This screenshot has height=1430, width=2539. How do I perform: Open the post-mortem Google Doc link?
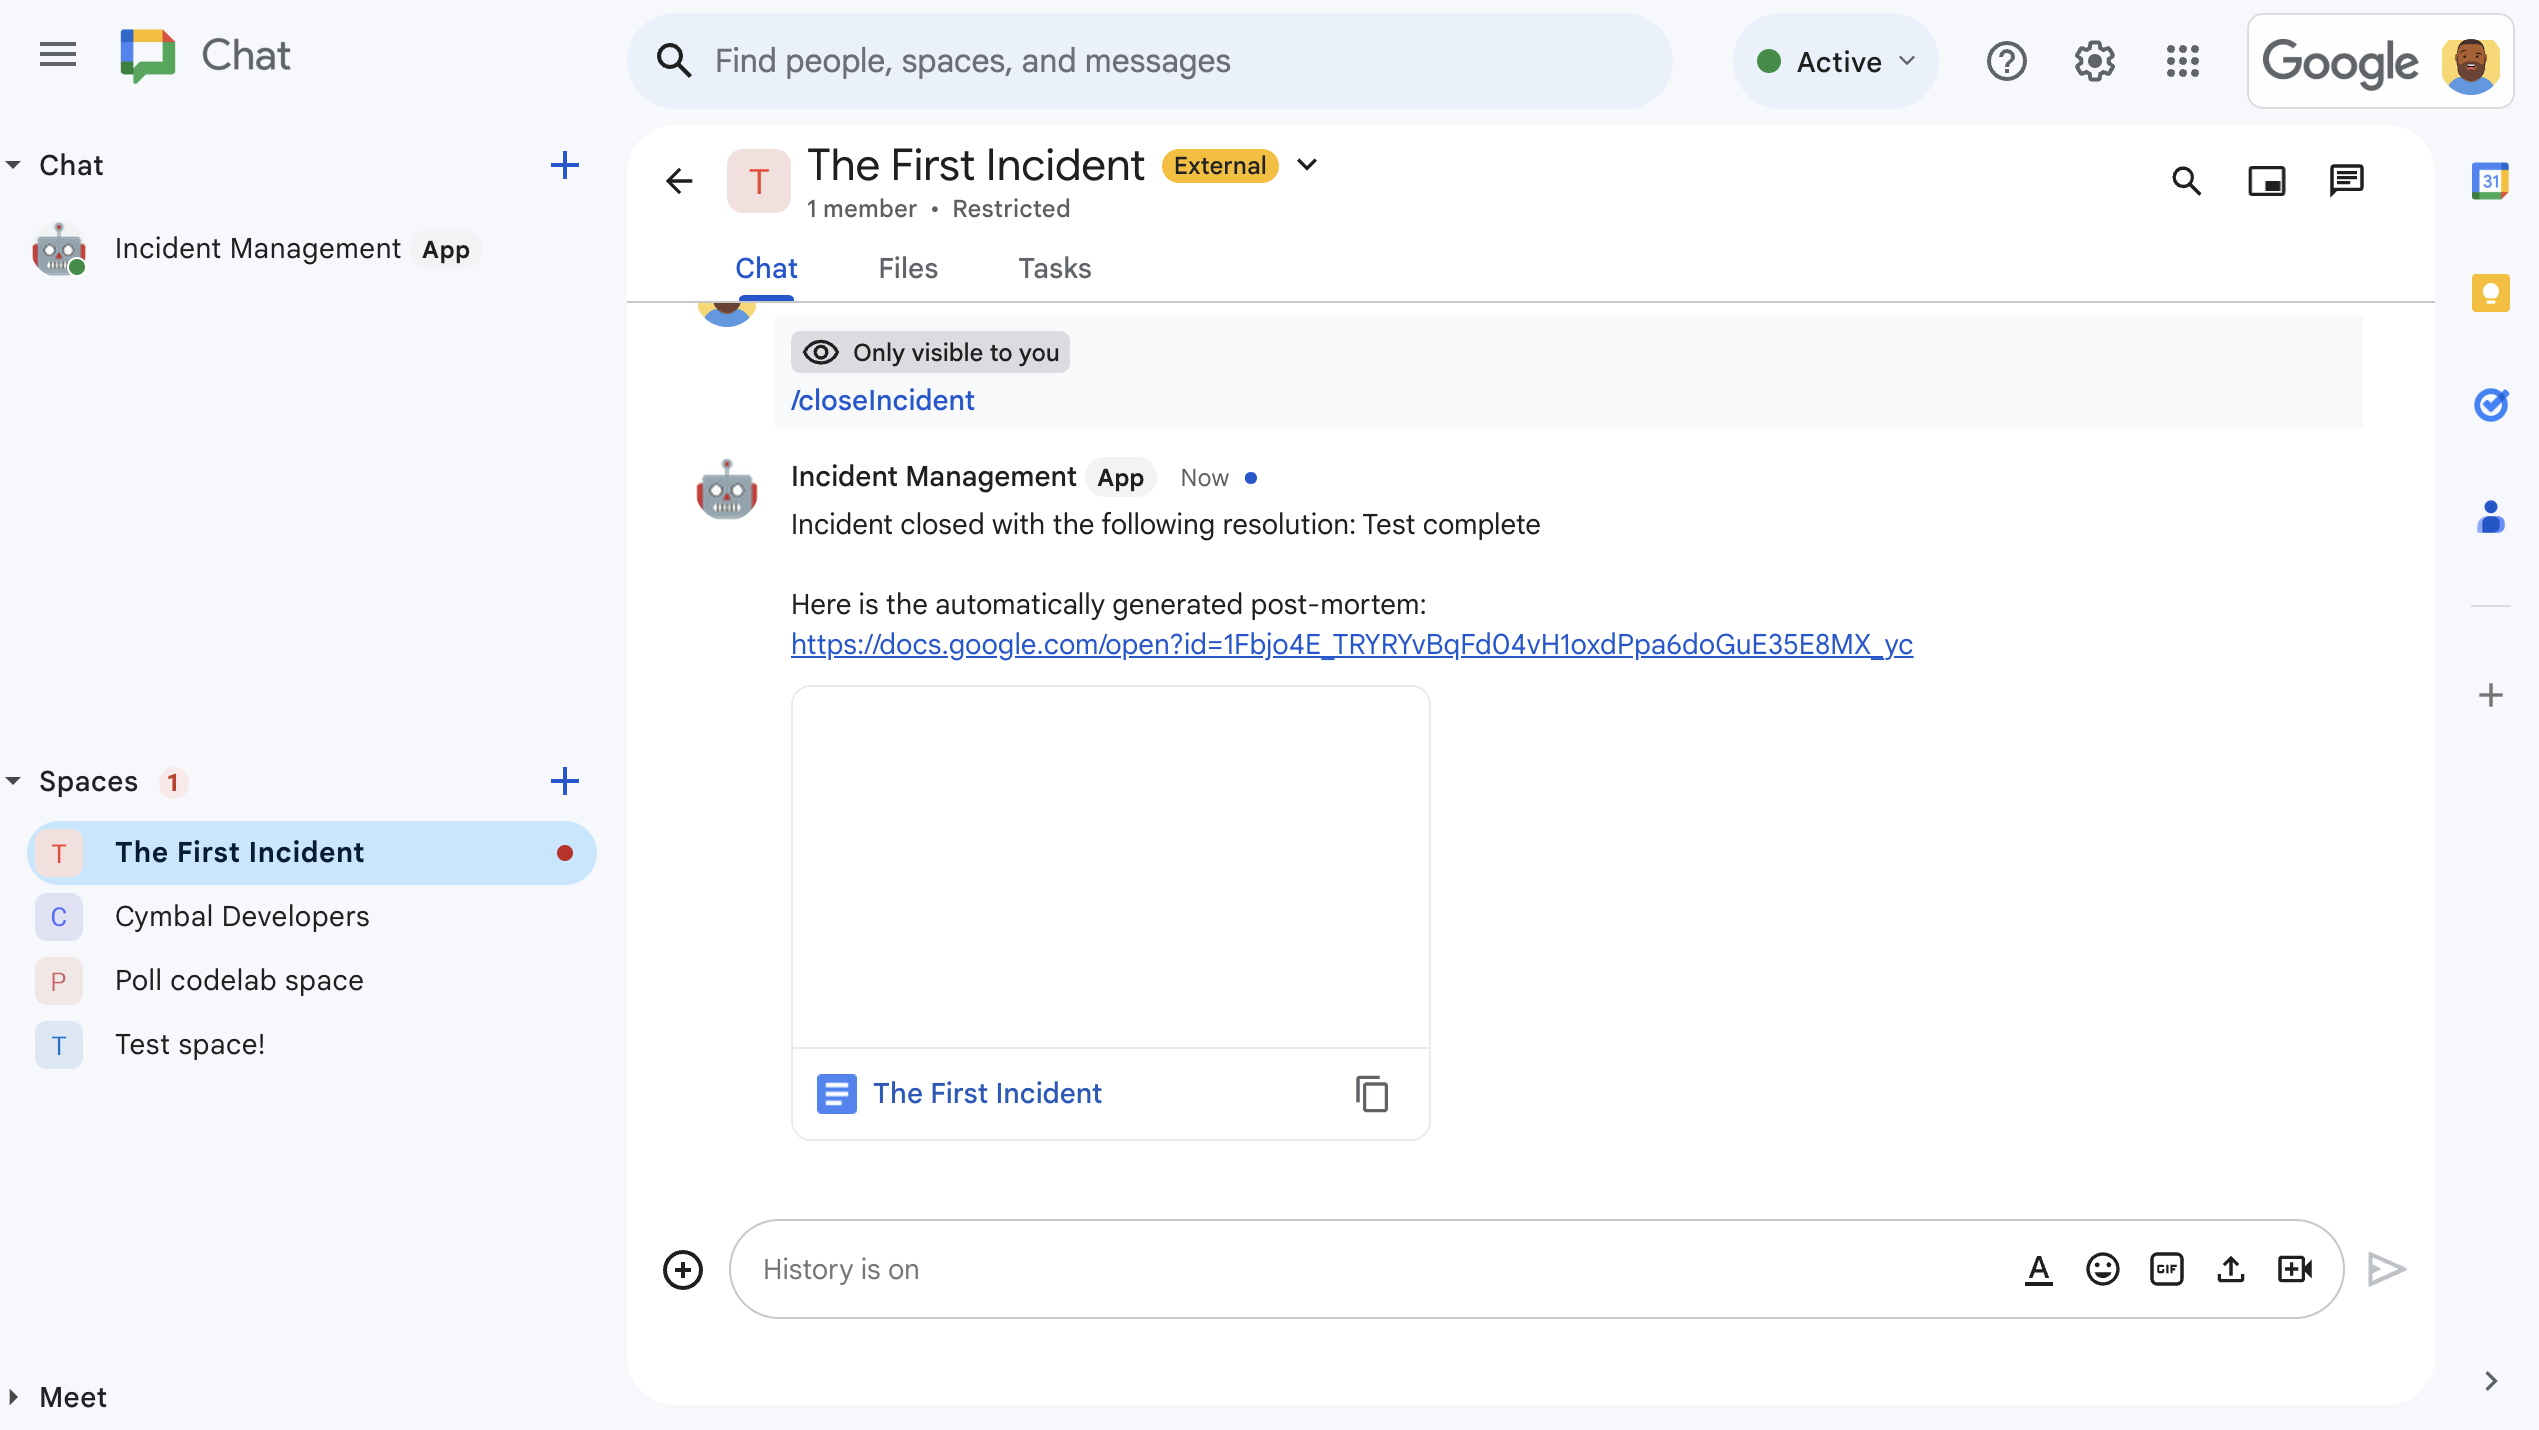click(x=1350, y=644)
